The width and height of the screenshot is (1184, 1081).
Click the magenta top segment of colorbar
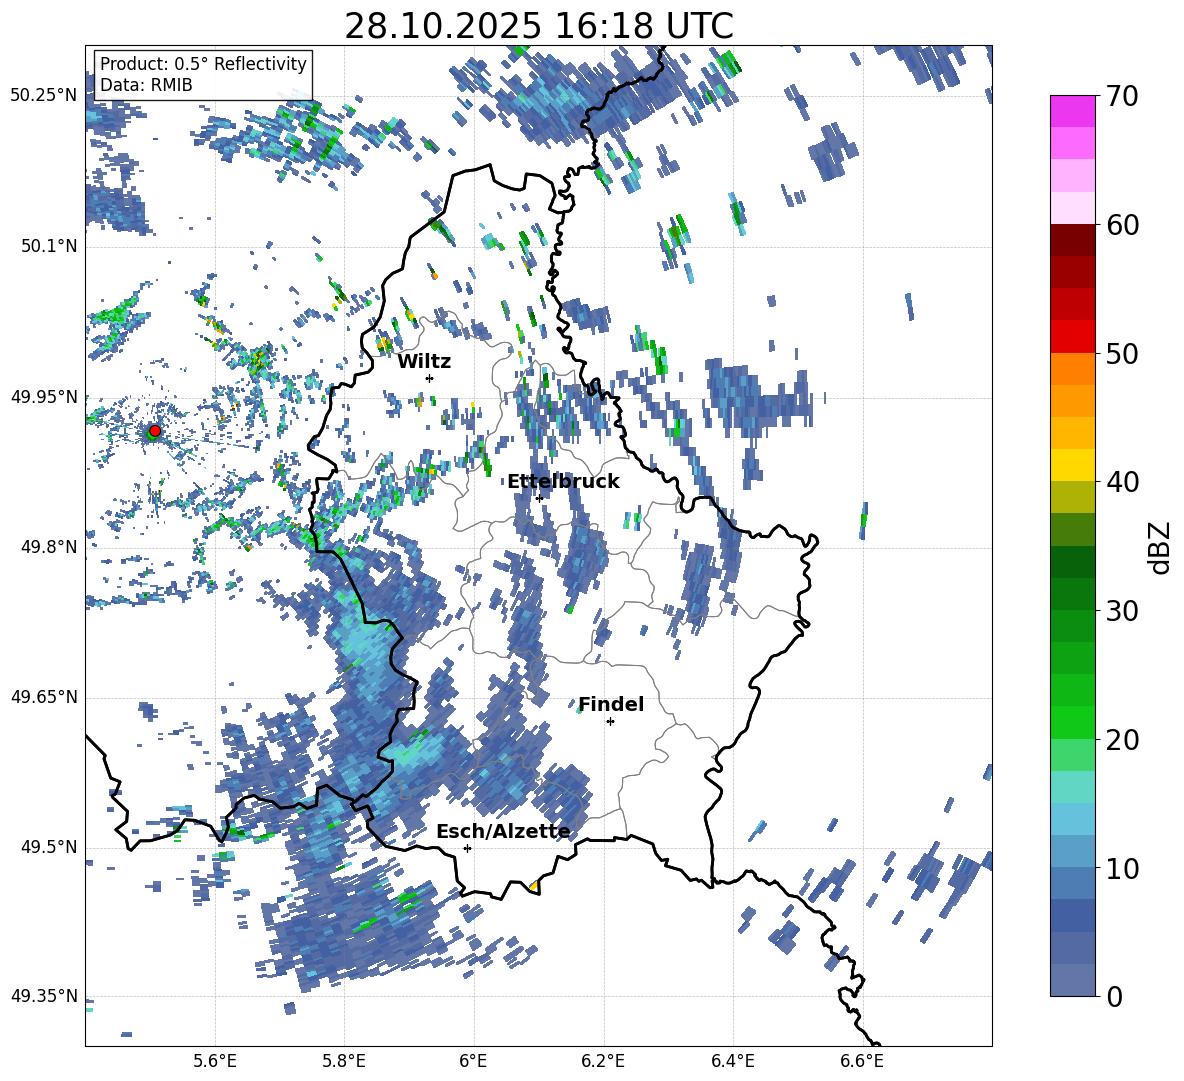(x=1073, y=111)
